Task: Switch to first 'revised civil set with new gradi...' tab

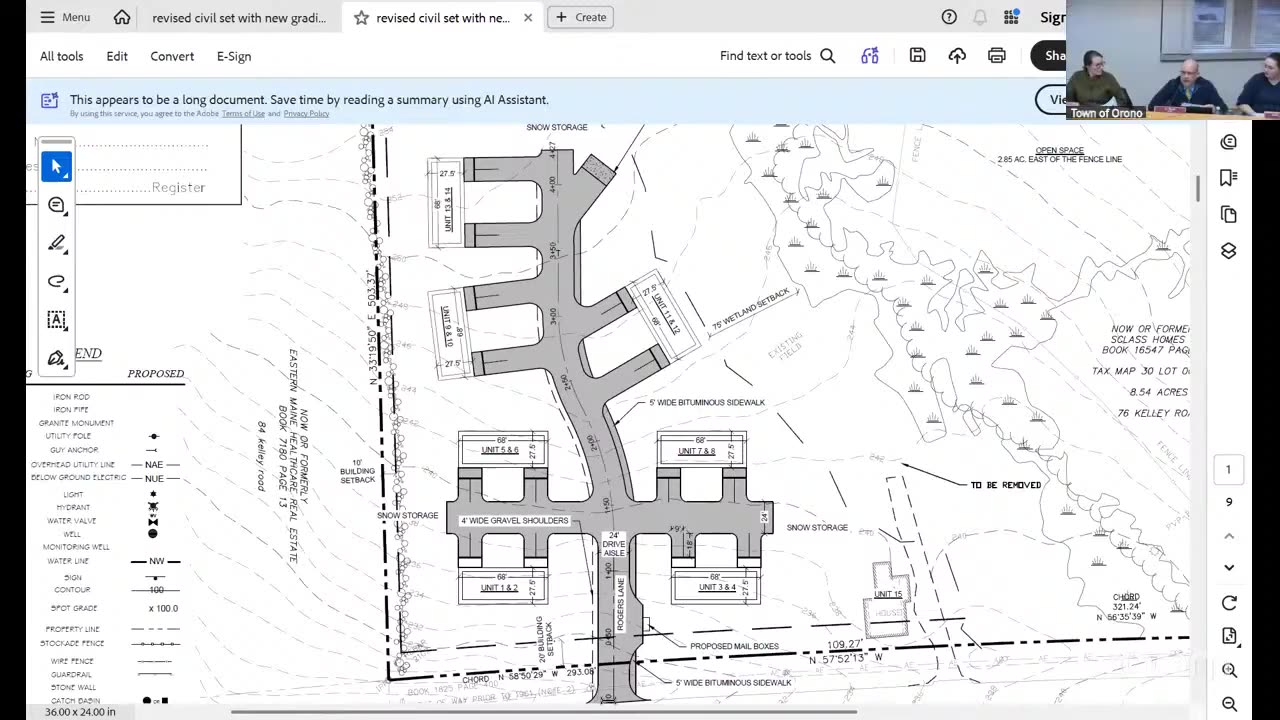Action: [x=239, y=17]
